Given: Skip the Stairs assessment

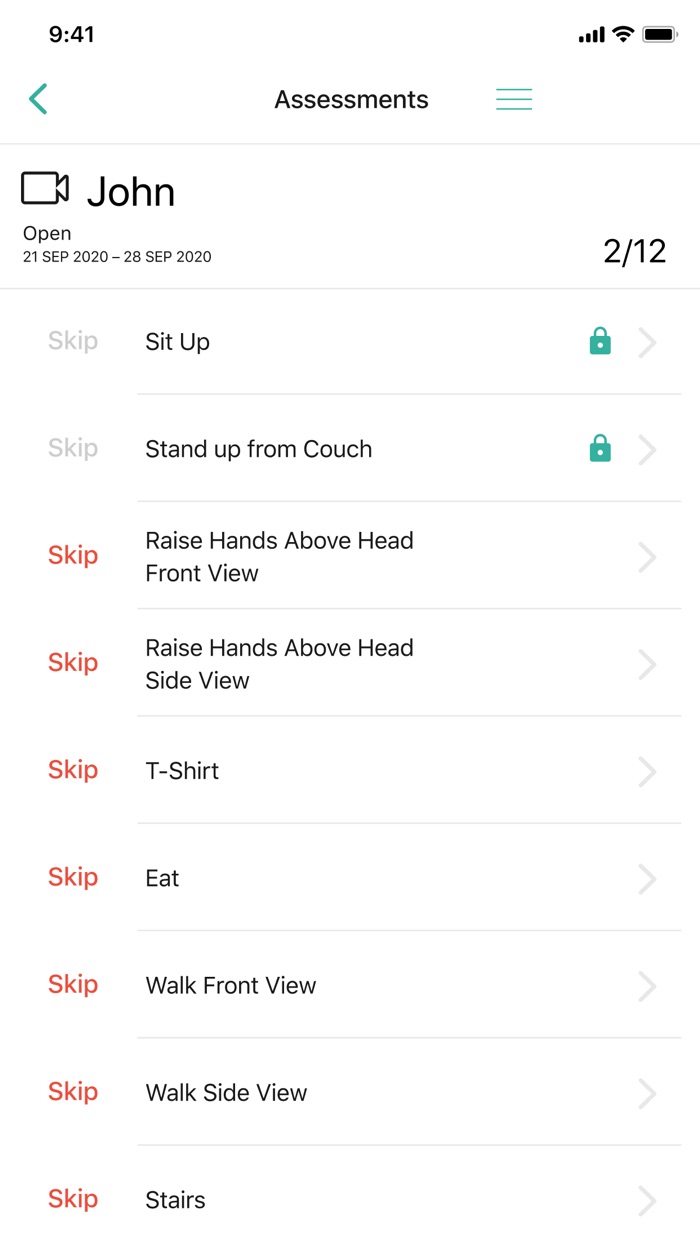Looking at the screenshot, I should pos(73,1199).
